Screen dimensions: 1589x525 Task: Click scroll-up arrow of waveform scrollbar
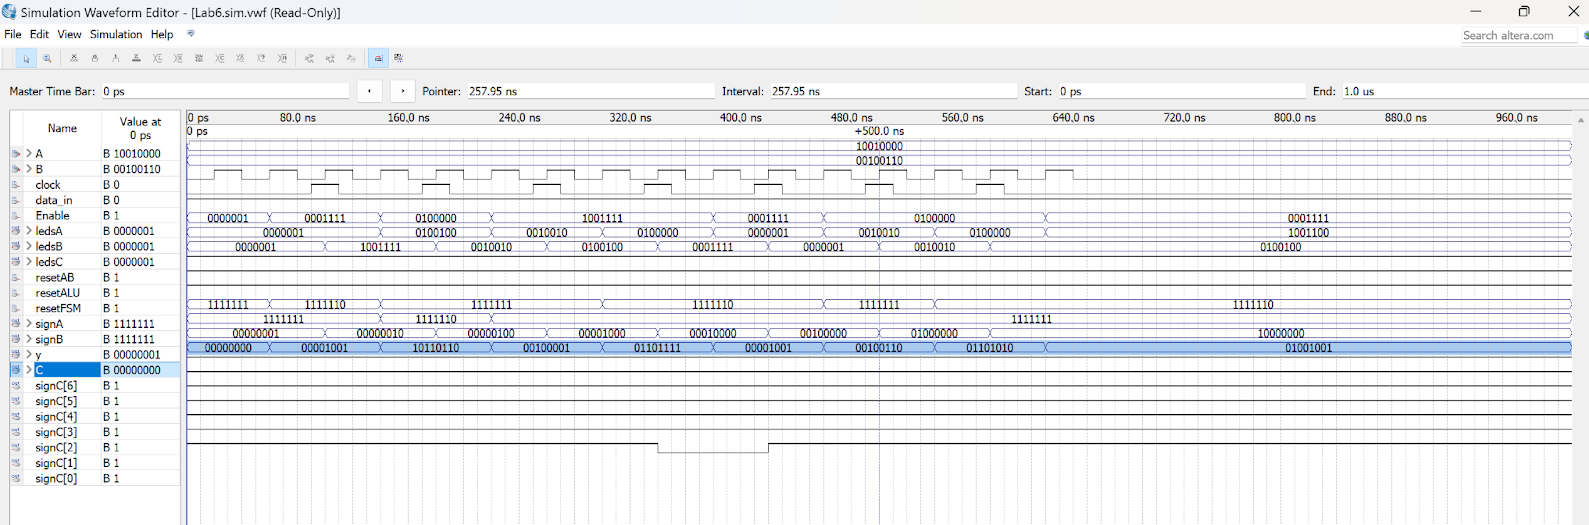pos(1581,120)
